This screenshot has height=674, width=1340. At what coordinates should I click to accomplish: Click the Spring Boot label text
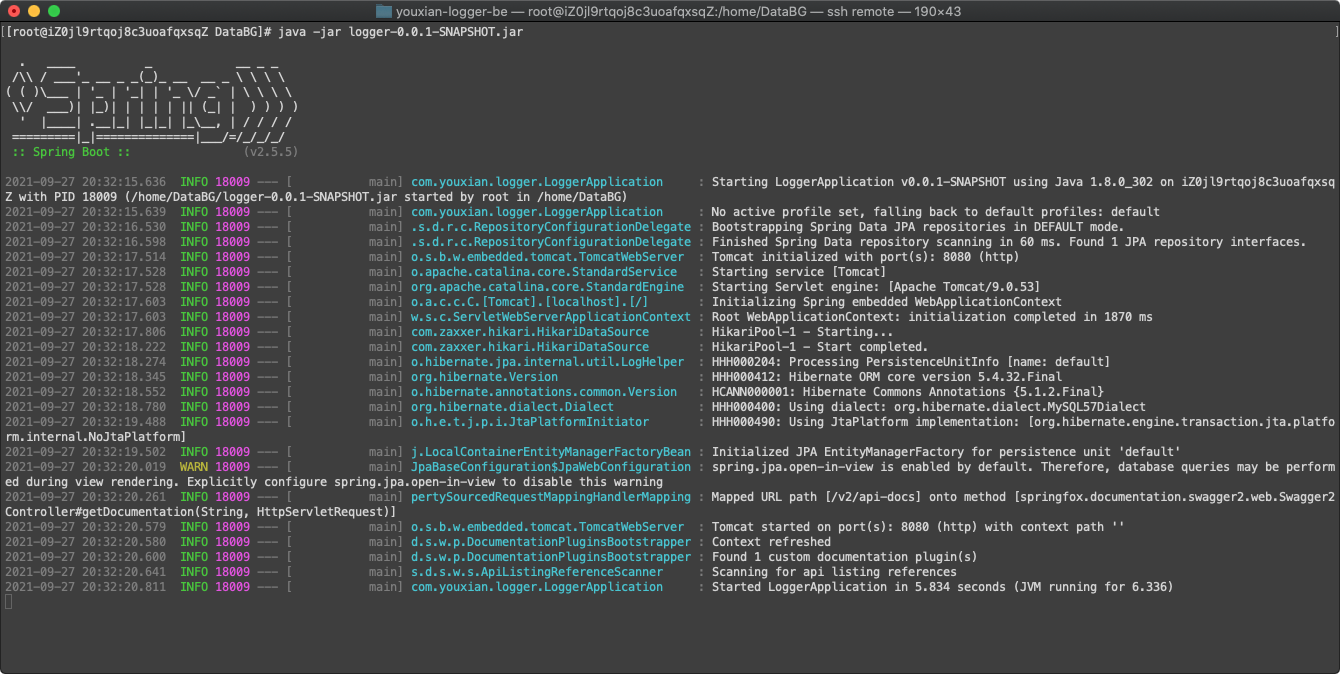tap(71, 152)
